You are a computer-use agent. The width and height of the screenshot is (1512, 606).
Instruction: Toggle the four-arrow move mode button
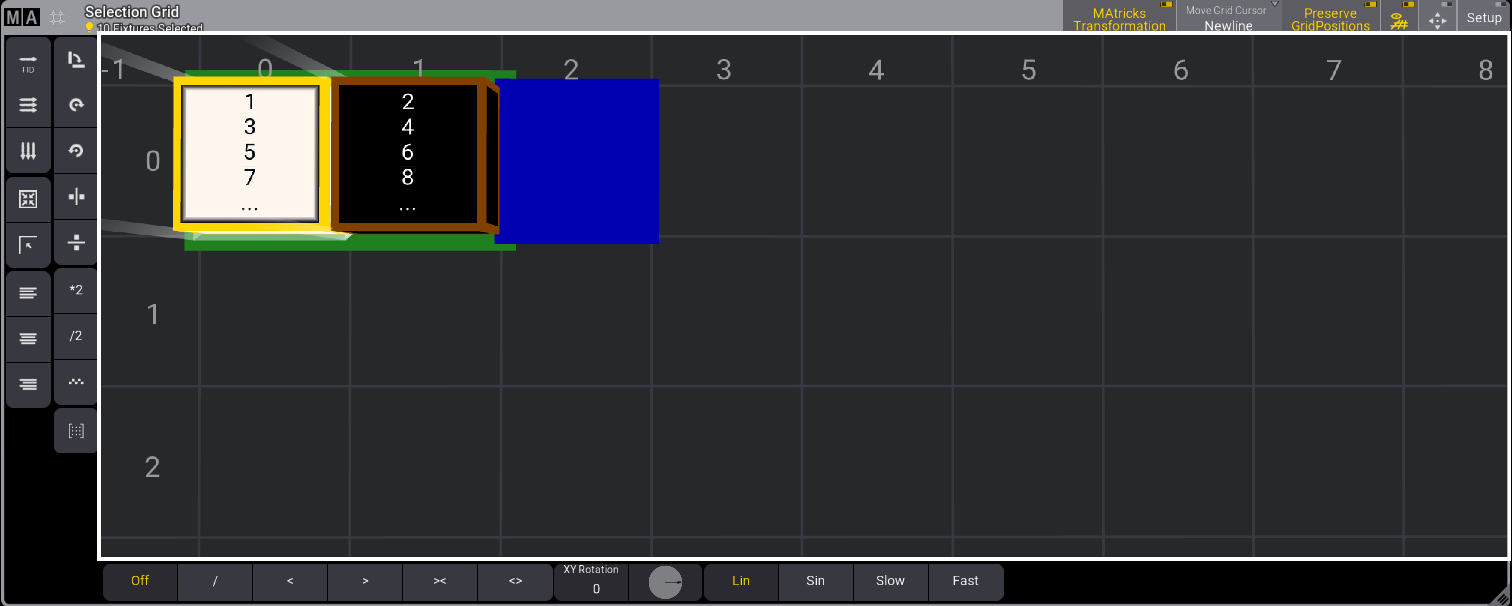1437,18
